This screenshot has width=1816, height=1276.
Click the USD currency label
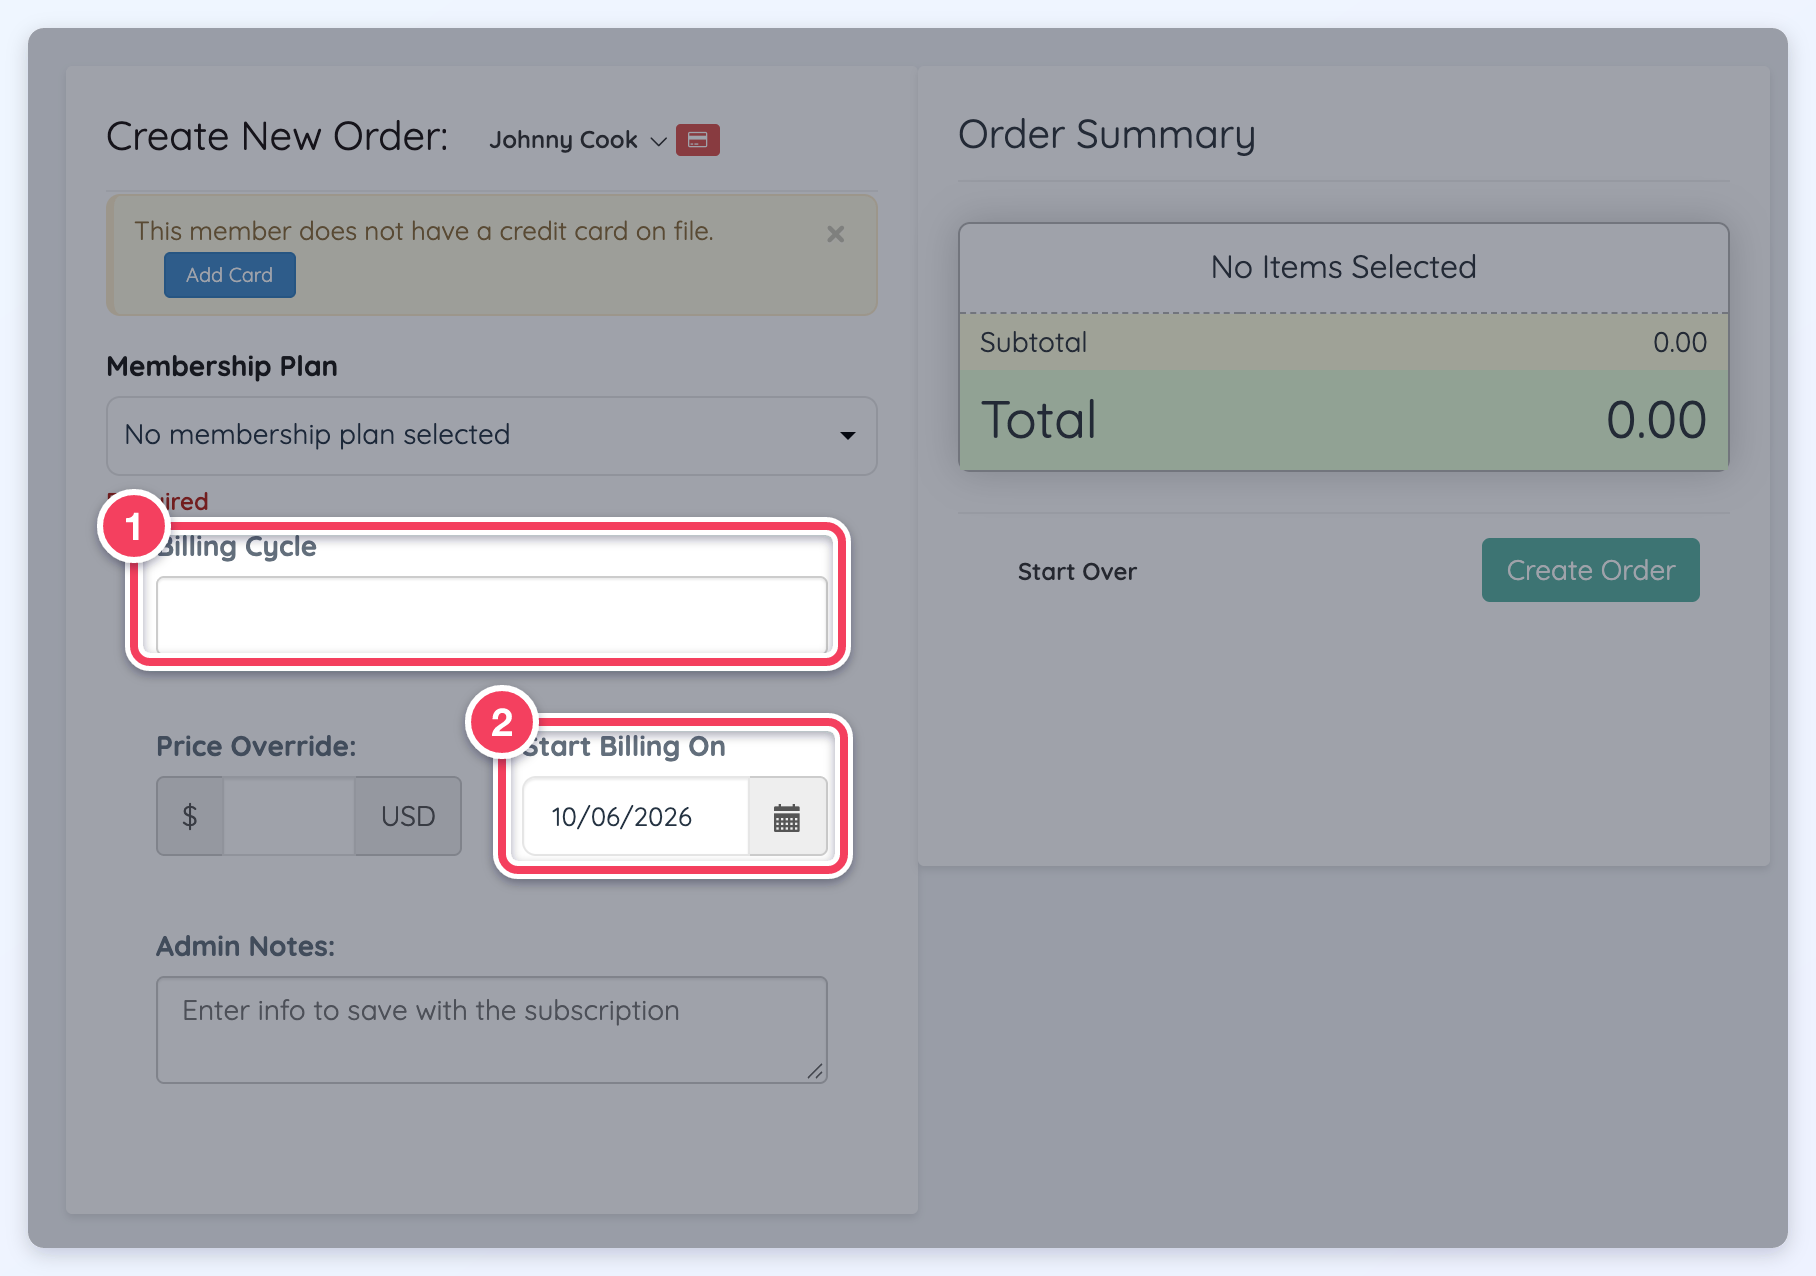click(x=408, y=816)
